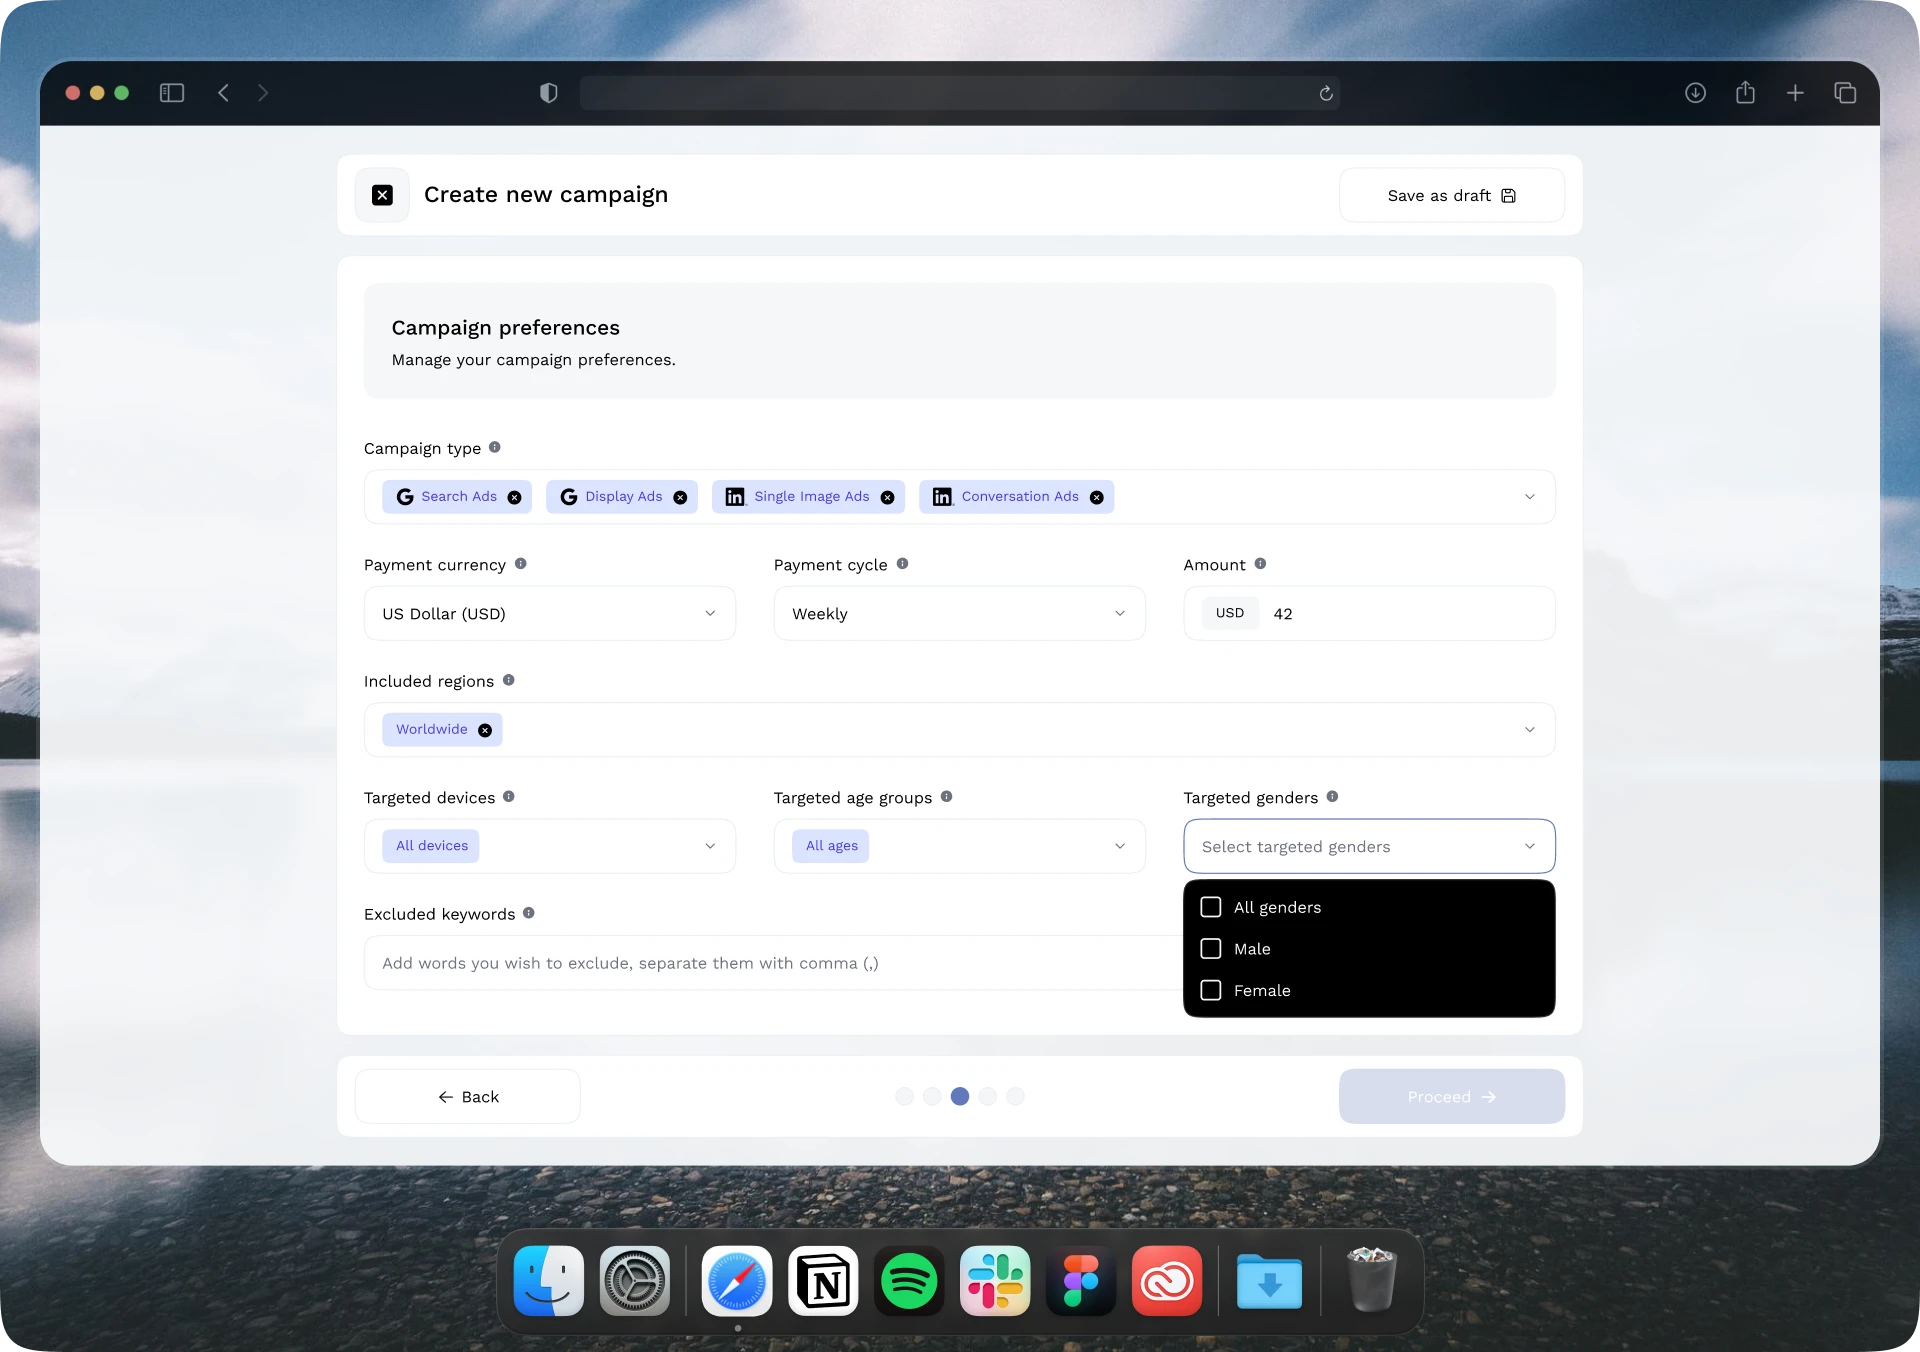Screen dimensions: 1920x1352
Task: Check the Female checkbox
Action: [x=1211, y=990]
